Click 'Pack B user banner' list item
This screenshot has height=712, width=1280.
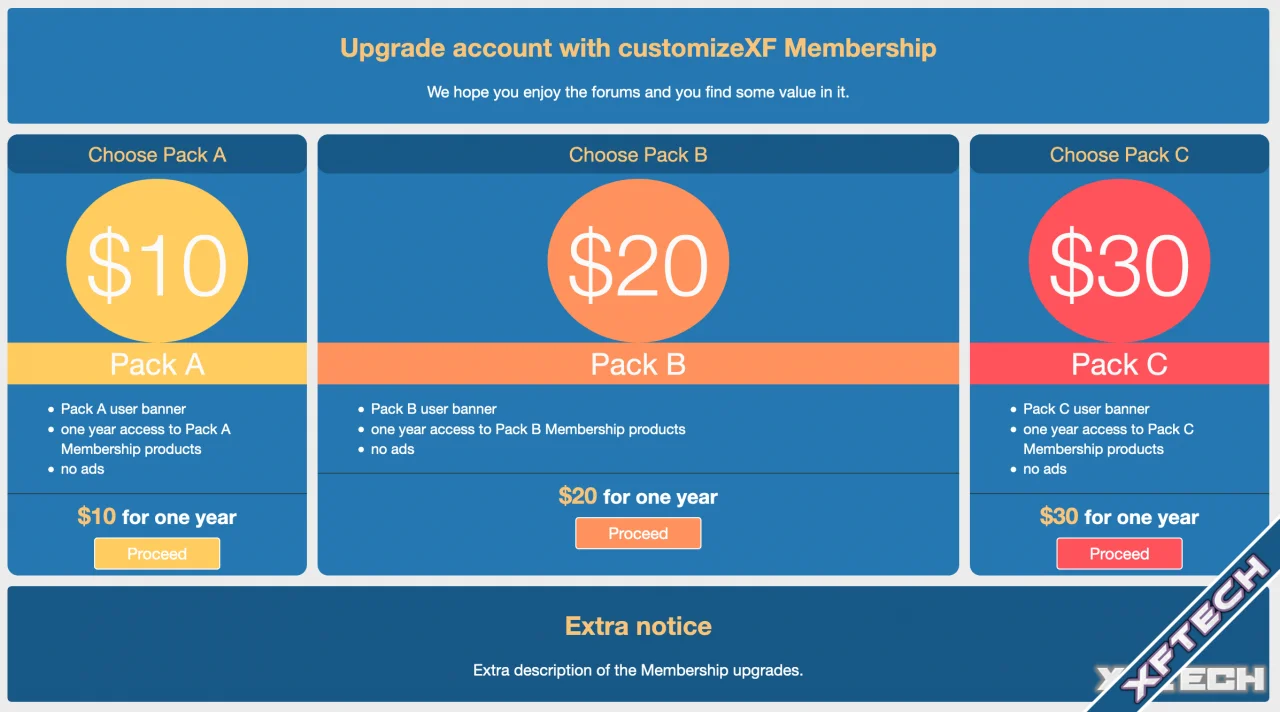(x=433, y=409)
